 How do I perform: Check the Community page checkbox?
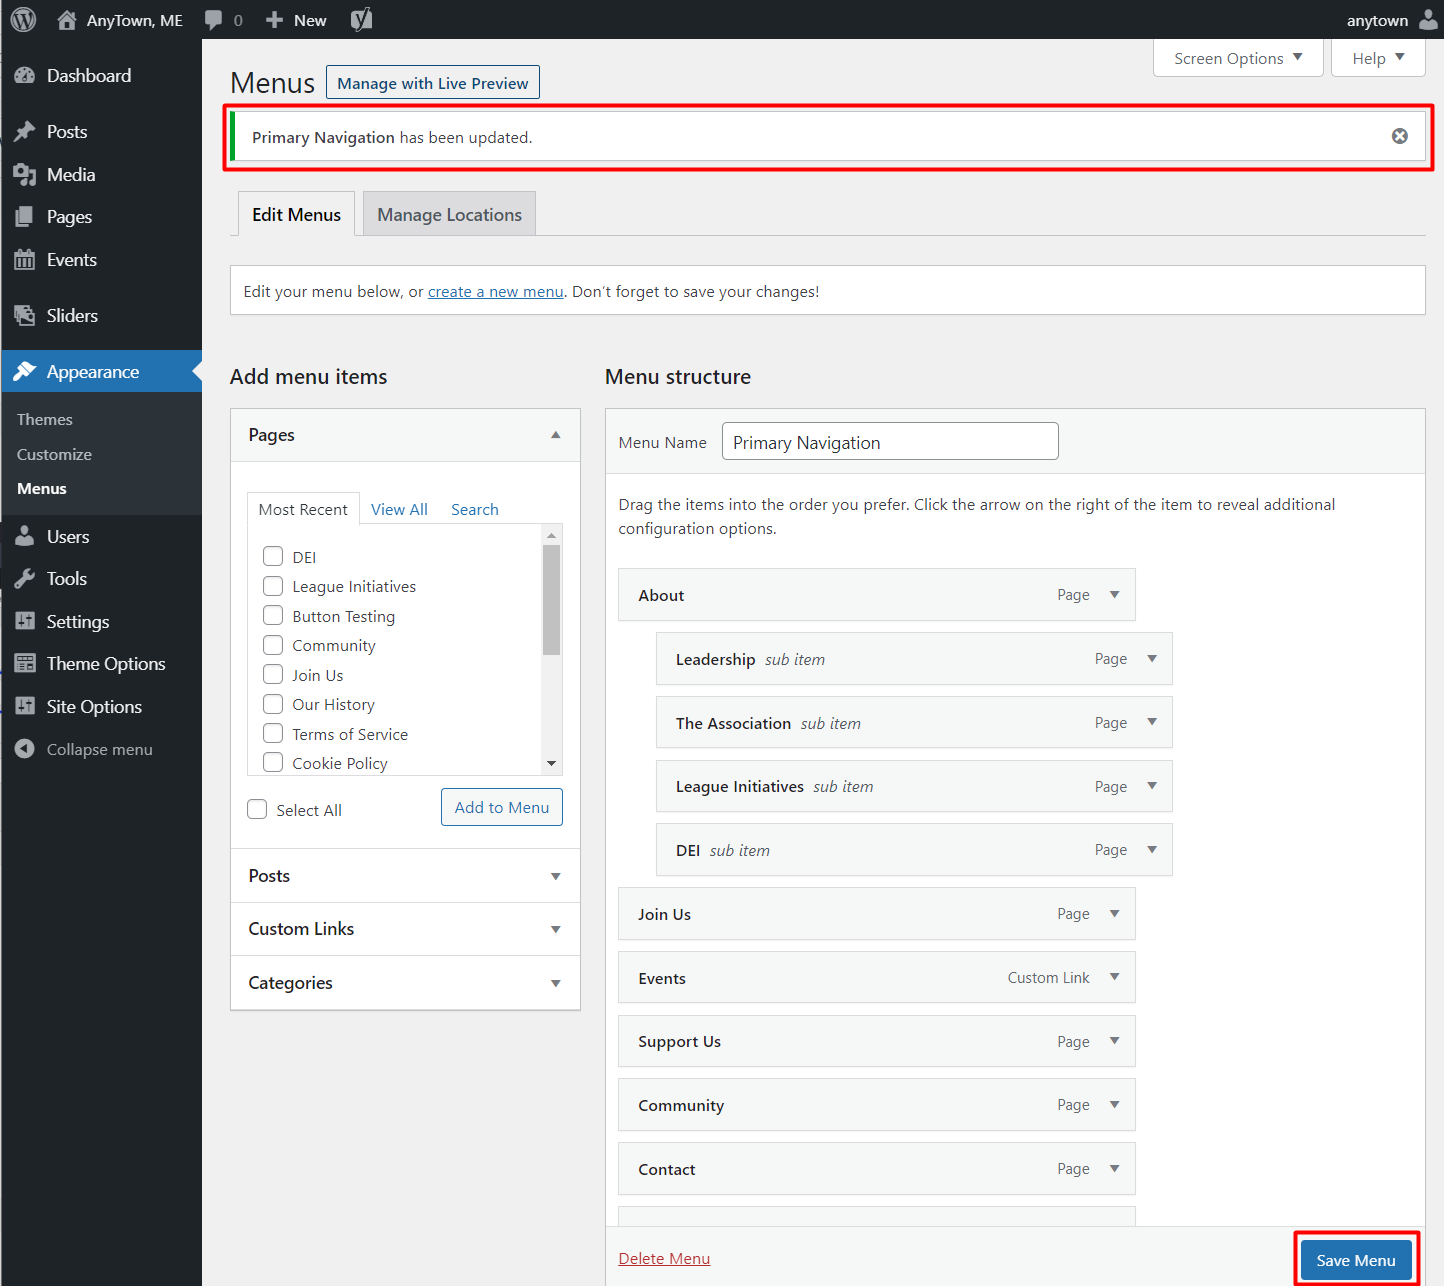(273, 645)
